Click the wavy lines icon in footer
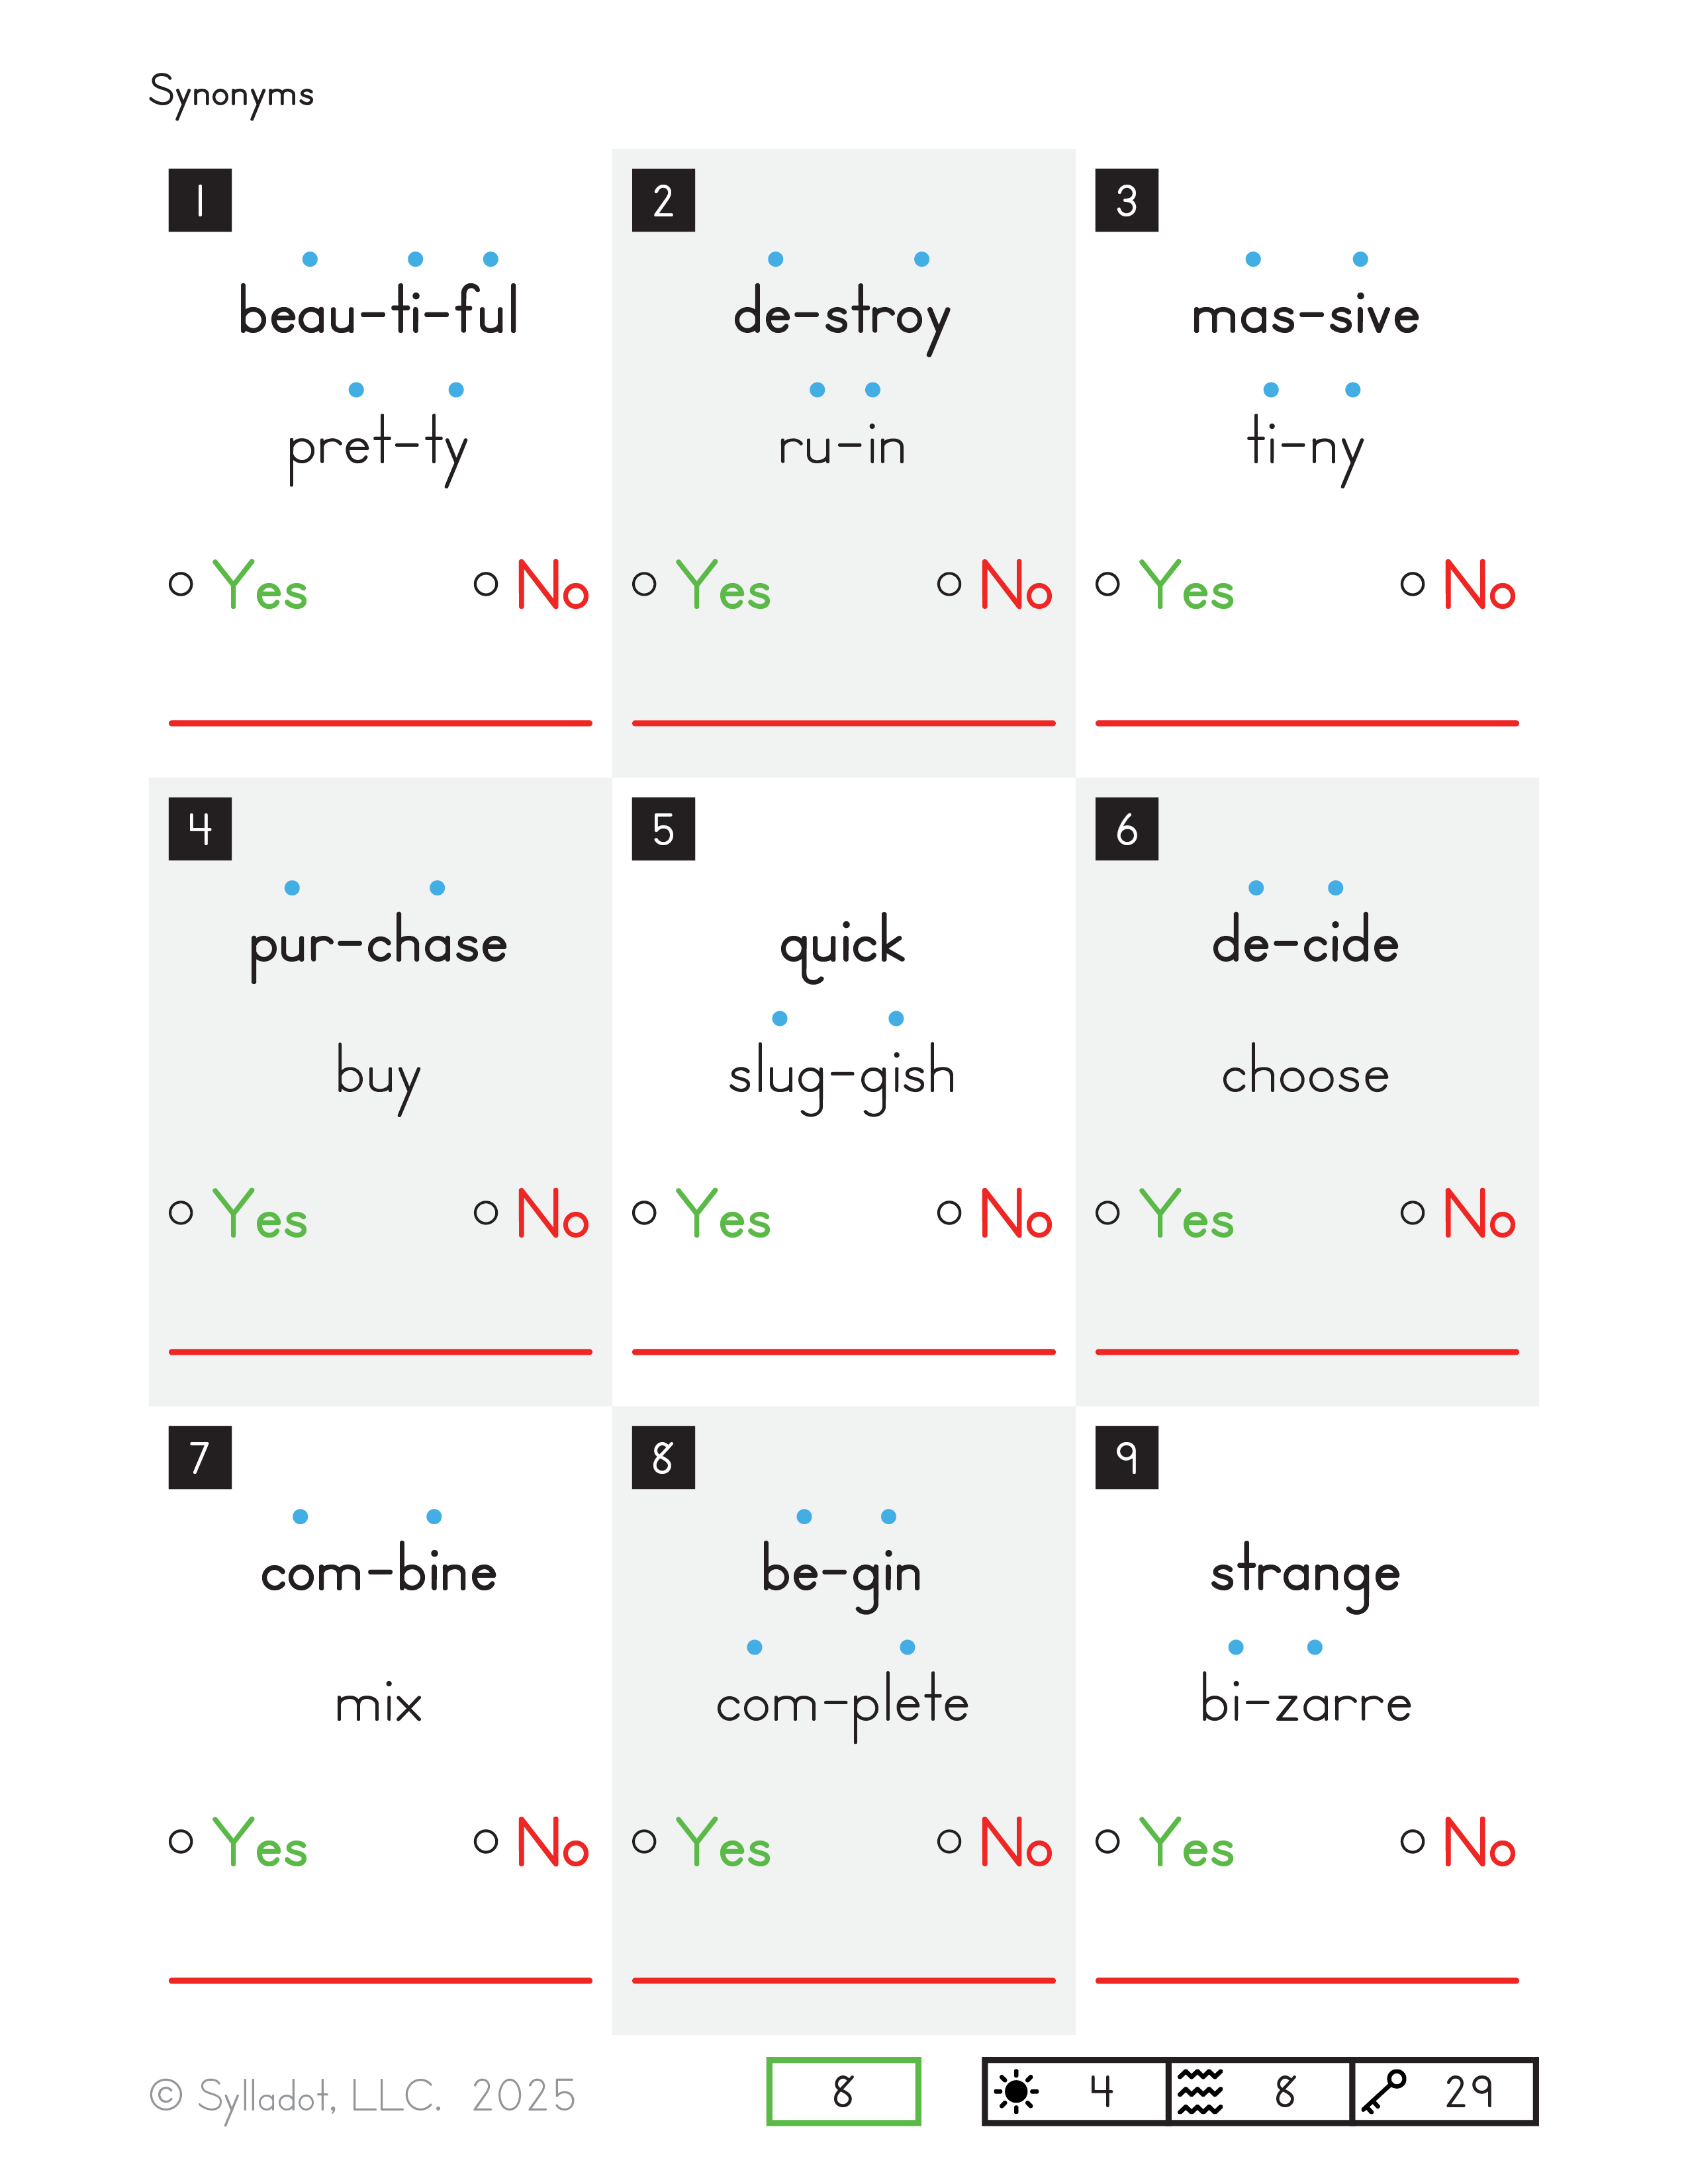Image resolution: width=1688 pixels, height=2184 pixels. coord(1200,2091)
